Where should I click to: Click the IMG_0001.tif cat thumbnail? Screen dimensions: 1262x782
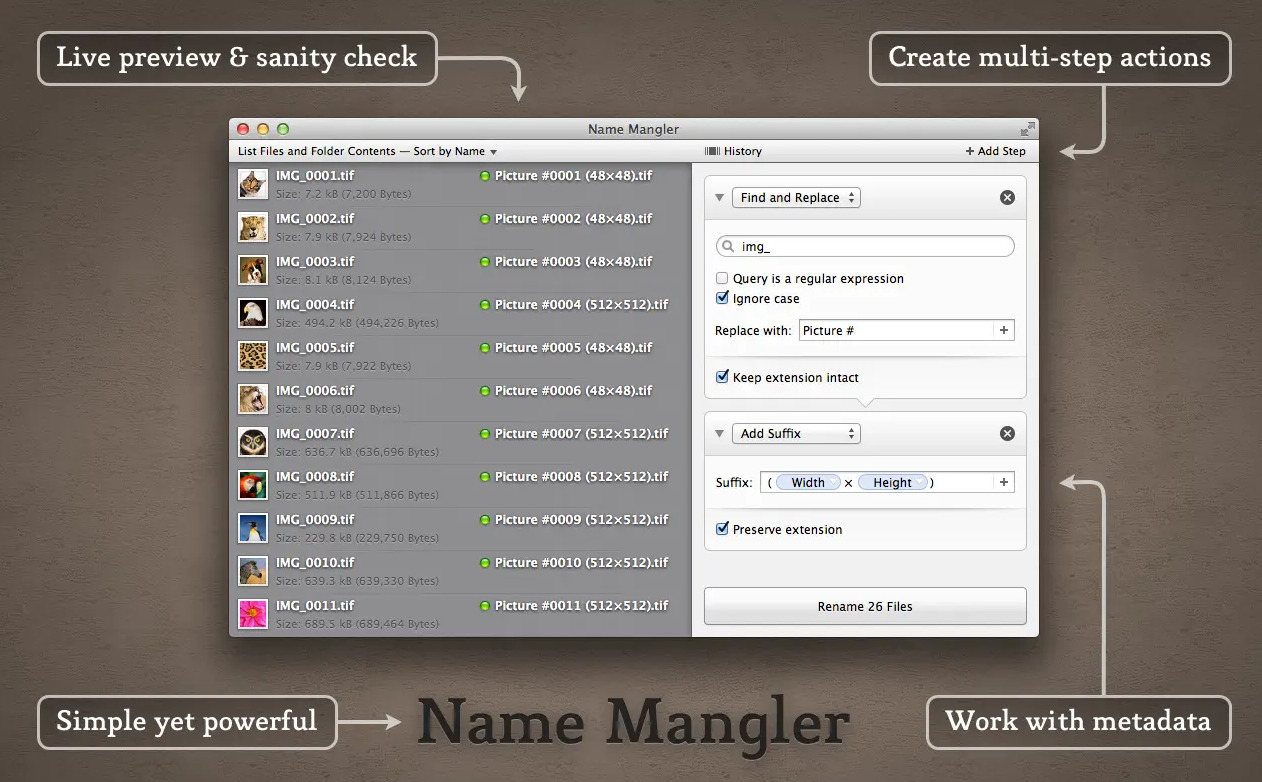pos(252,184)
